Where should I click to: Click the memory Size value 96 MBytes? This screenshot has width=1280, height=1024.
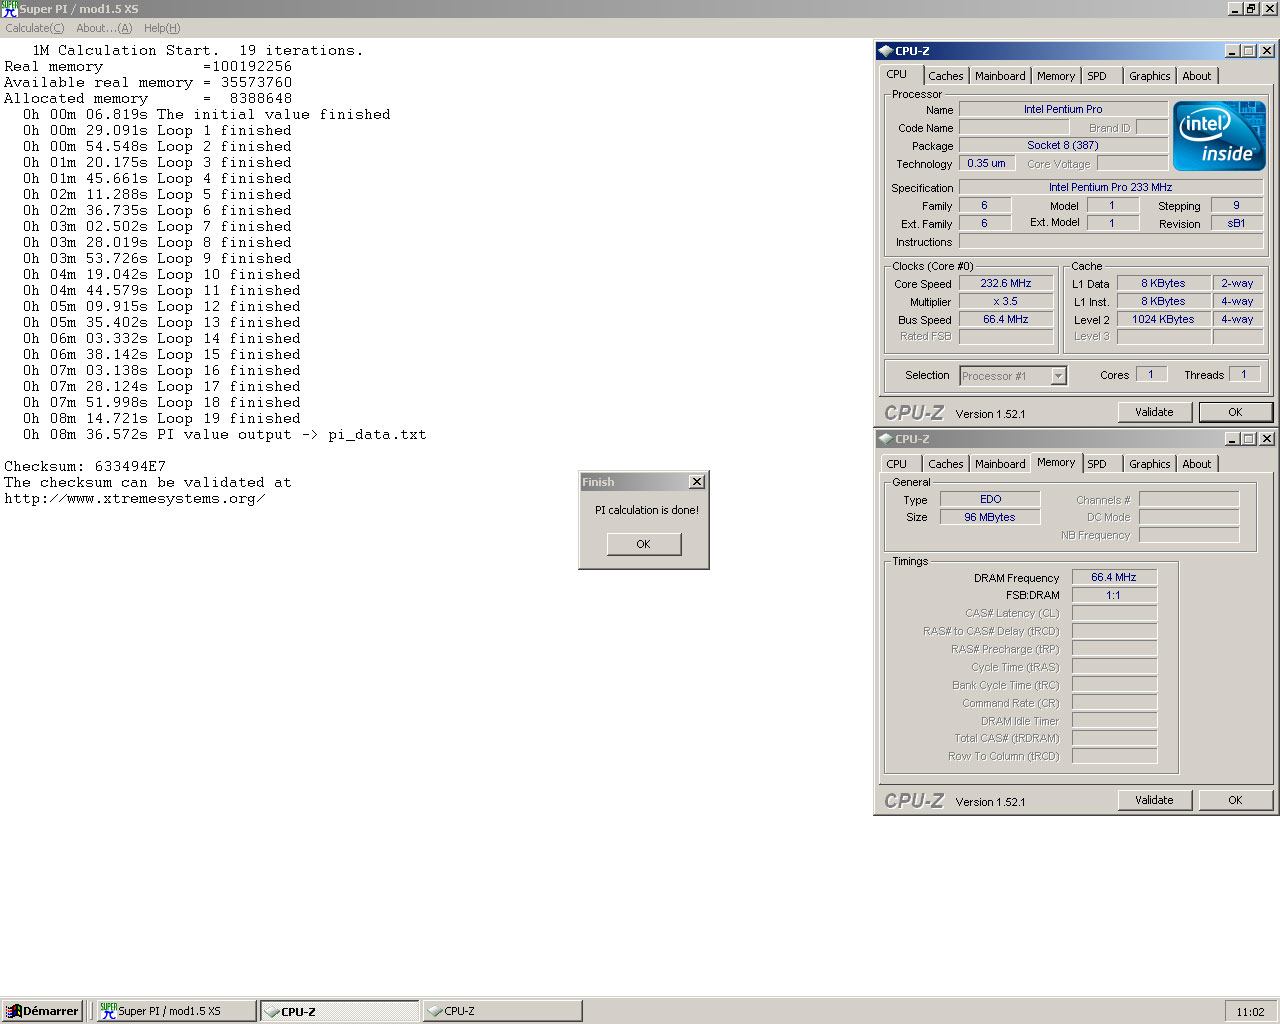[x=990, y=517]
